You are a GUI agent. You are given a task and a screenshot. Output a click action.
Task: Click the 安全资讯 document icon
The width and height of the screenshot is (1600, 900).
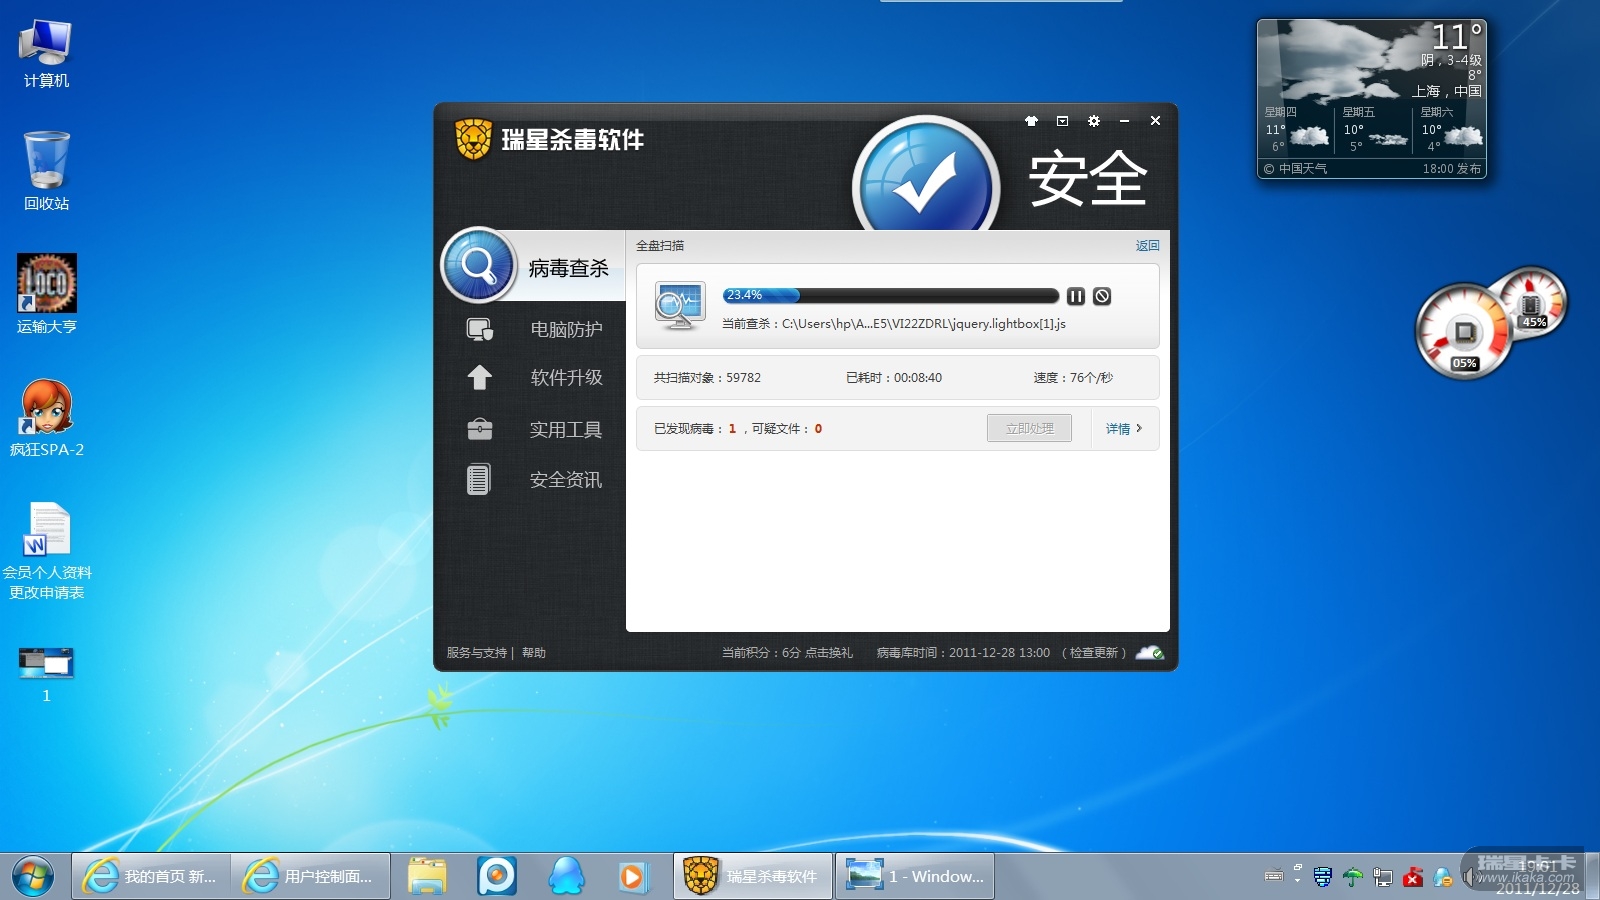coord(479,480)
